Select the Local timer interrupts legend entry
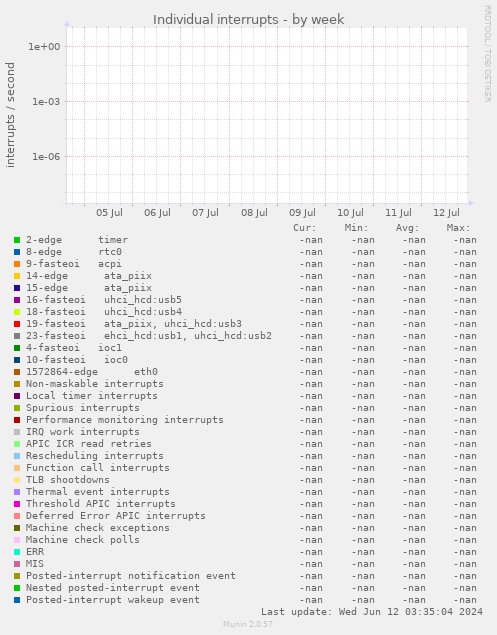Screen dimensions: 497x635 (92, 396)
